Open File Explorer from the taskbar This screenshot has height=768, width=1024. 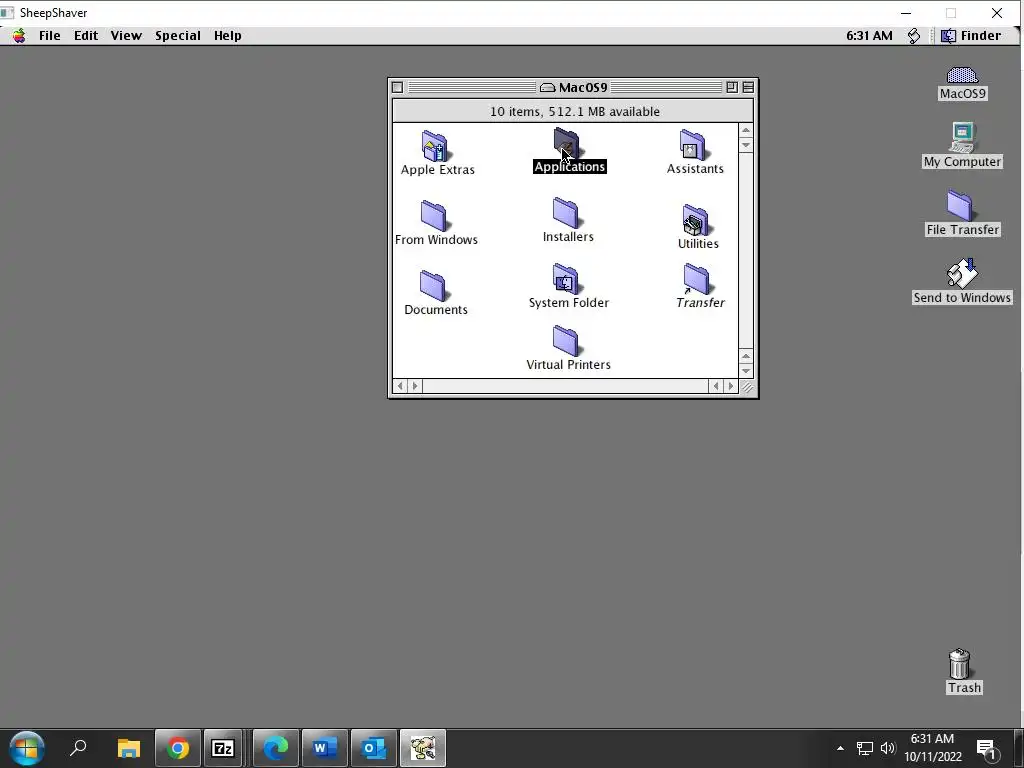129,748
